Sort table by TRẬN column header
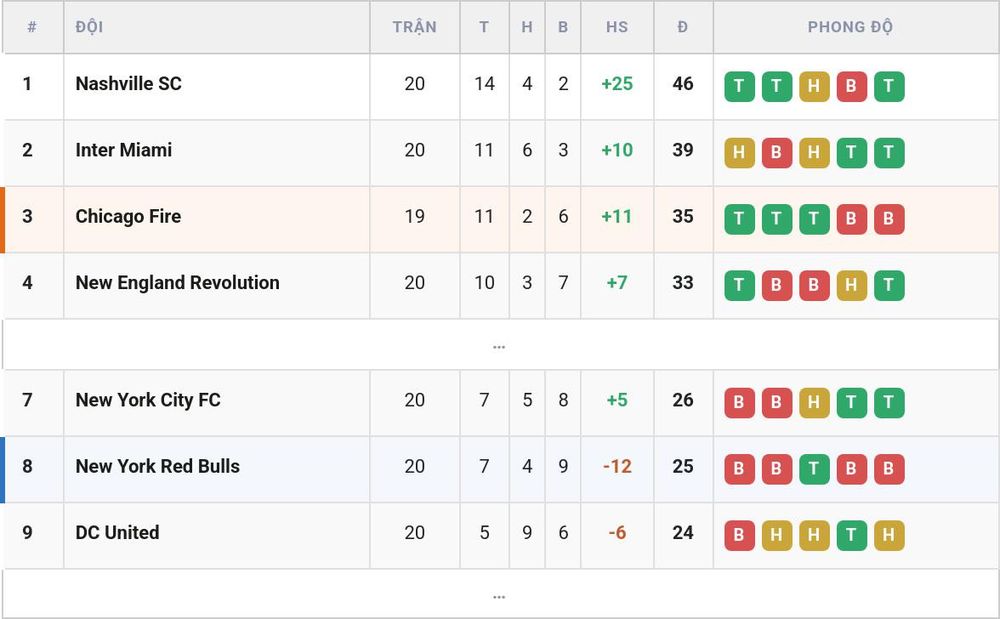 (415, 27)
